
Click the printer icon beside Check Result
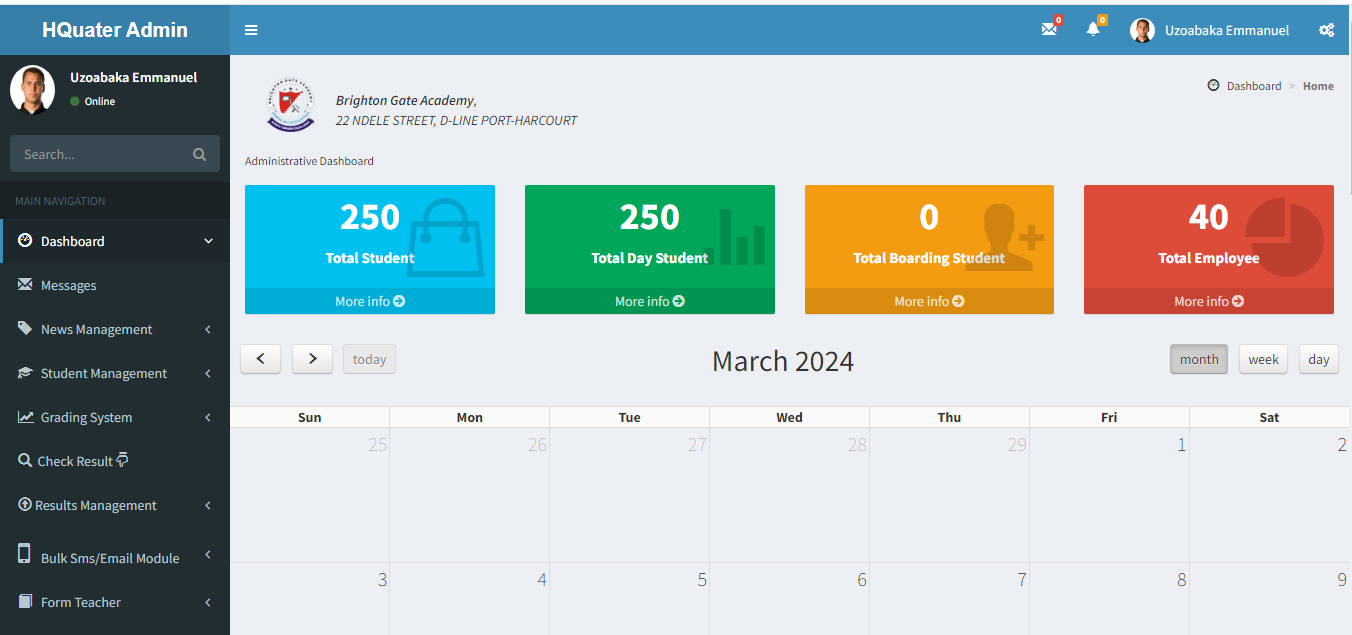click(123, 460)
